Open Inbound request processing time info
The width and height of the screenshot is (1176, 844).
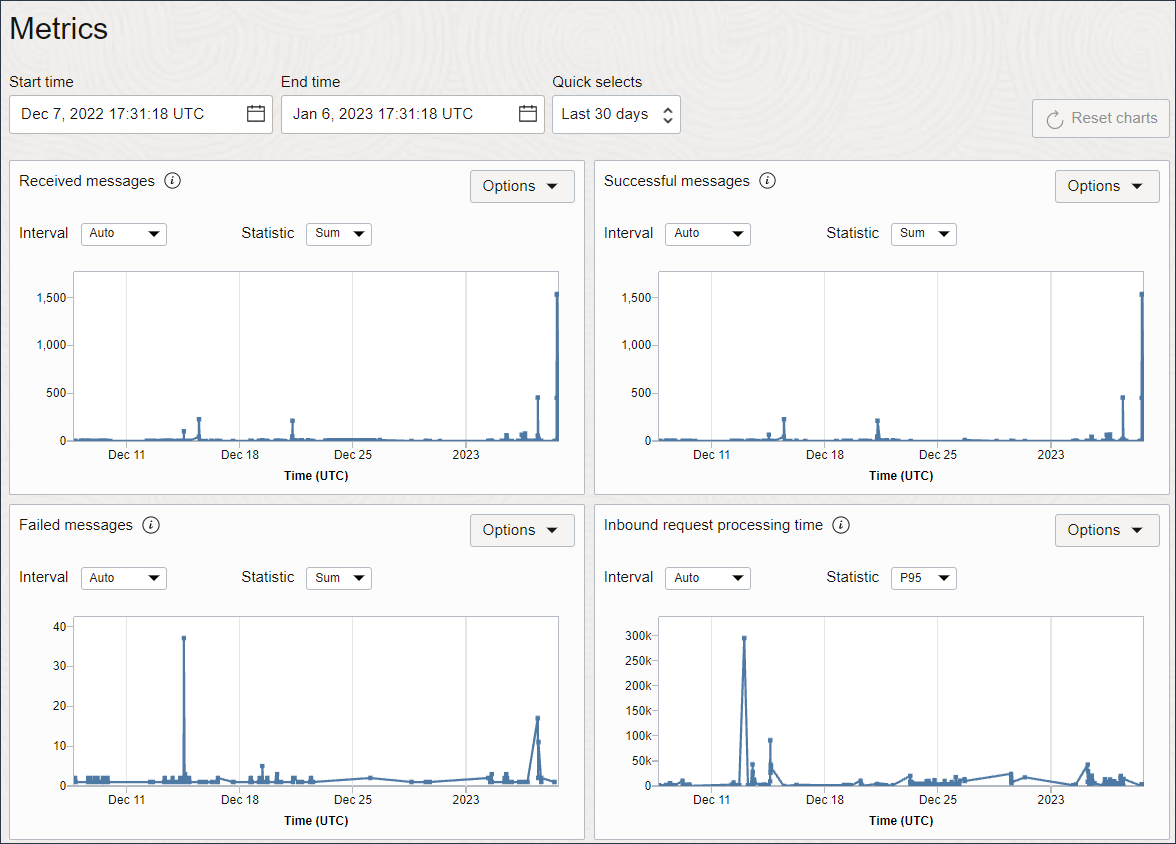tap(841, 525)
